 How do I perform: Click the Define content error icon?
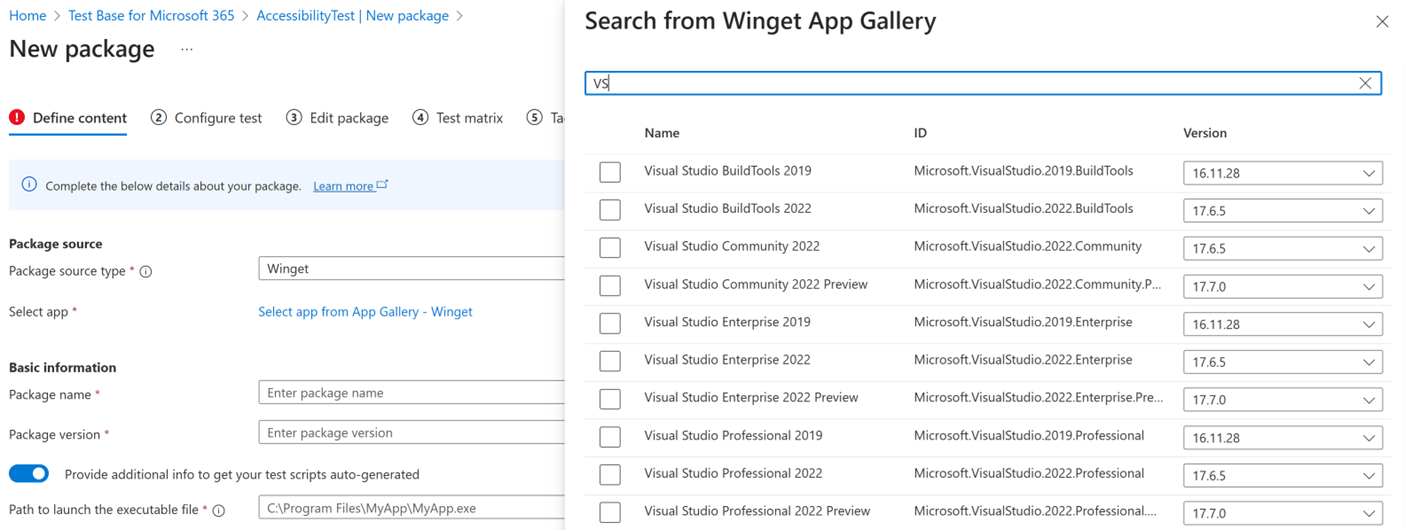[x=17, y=118]
